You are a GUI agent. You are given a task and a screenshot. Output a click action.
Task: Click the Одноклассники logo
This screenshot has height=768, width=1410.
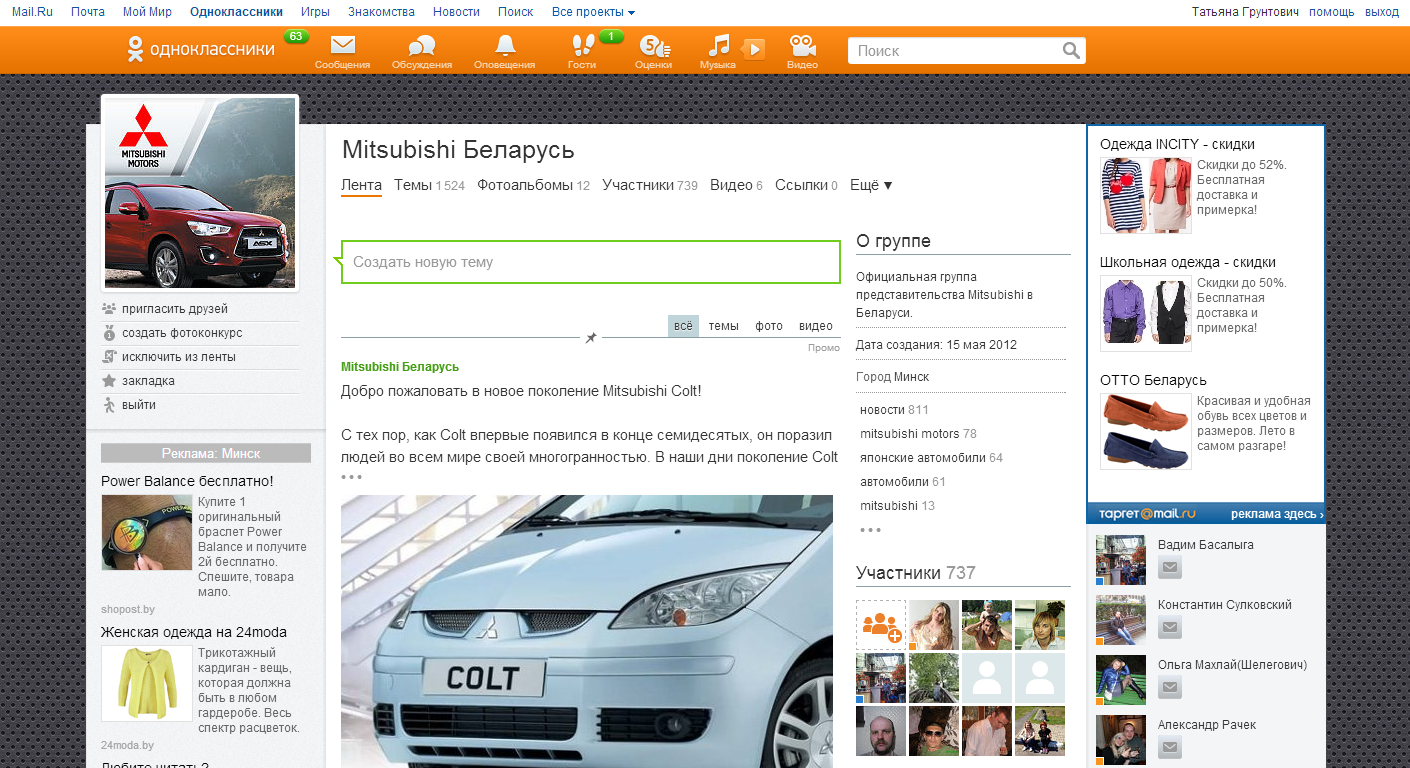(201, 49)
